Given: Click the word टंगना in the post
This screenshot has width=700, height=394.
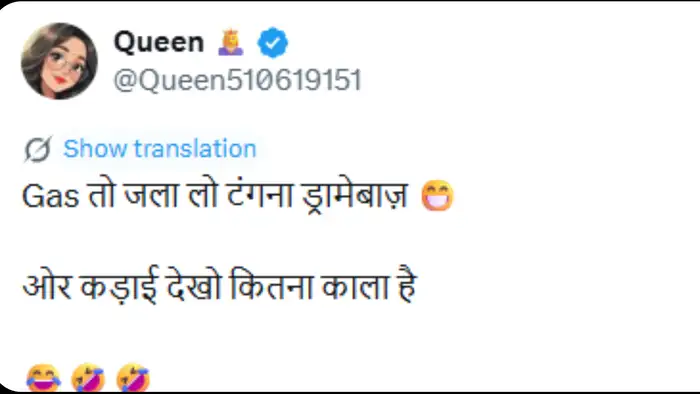Looking at the screenshot, I should click(x=259, y=195).
